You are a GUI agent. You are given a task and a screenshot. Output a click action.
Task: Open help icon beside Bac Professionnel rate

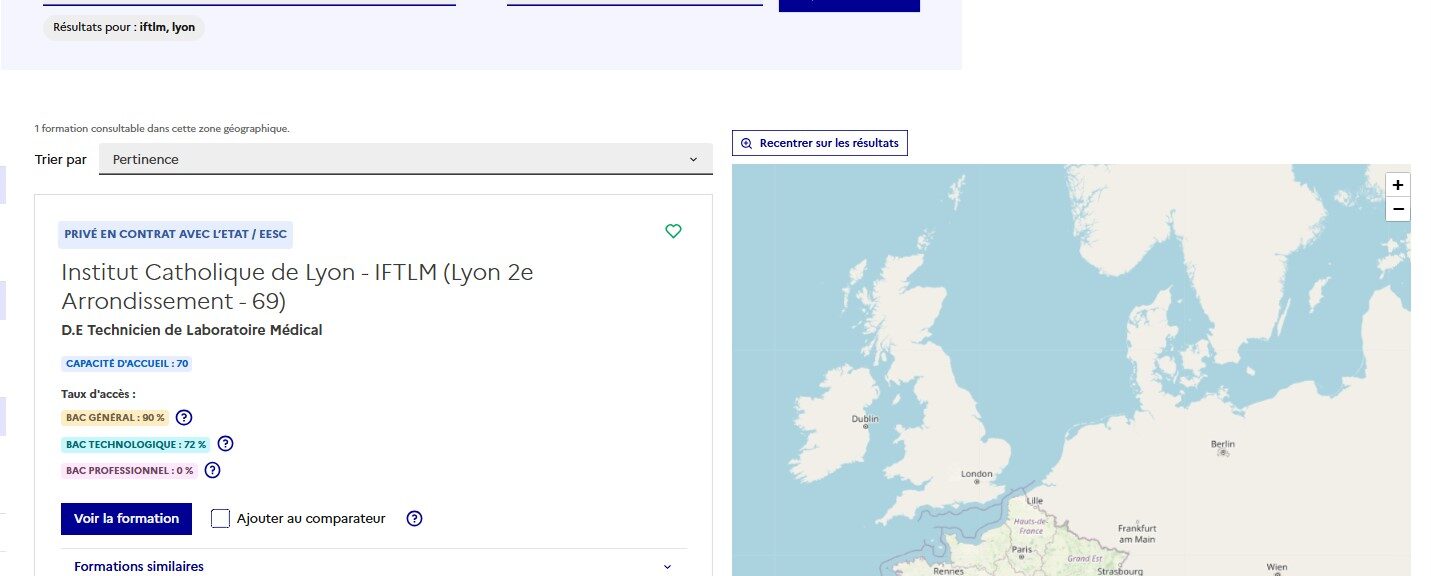(x=212, y=470)
